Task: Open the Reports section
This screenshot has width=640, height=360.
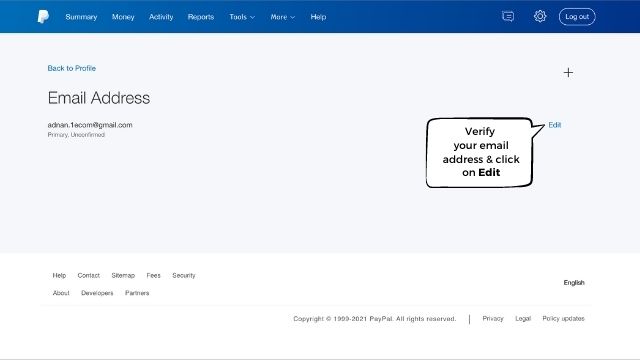Action: (201, 17)
